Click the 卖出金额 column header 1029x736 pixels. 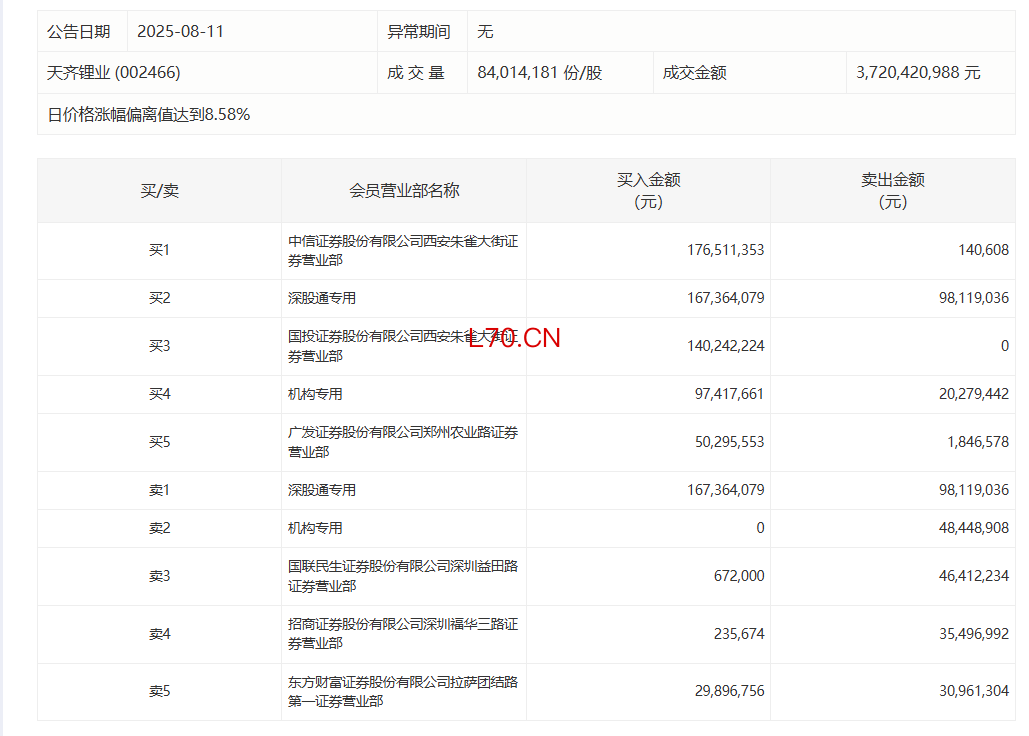click(x=892, y=190)
